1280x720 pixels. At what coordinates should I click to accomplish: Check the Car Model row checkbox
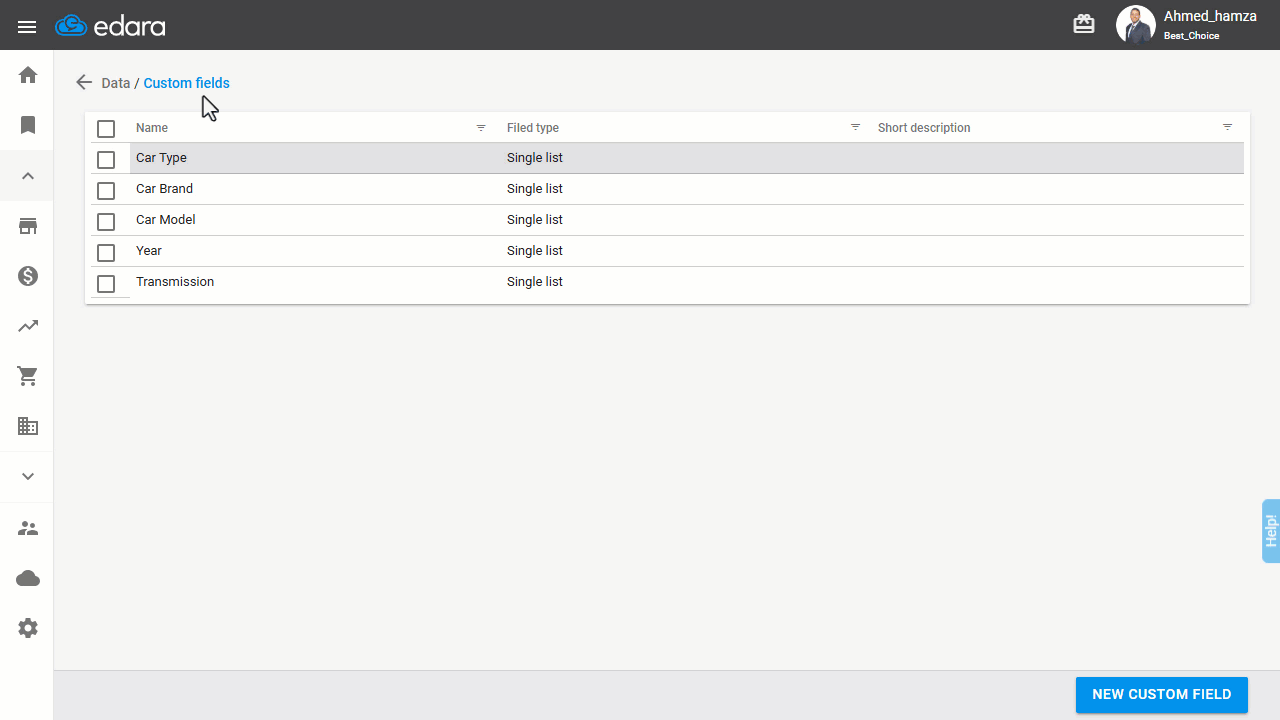point(106,222)
